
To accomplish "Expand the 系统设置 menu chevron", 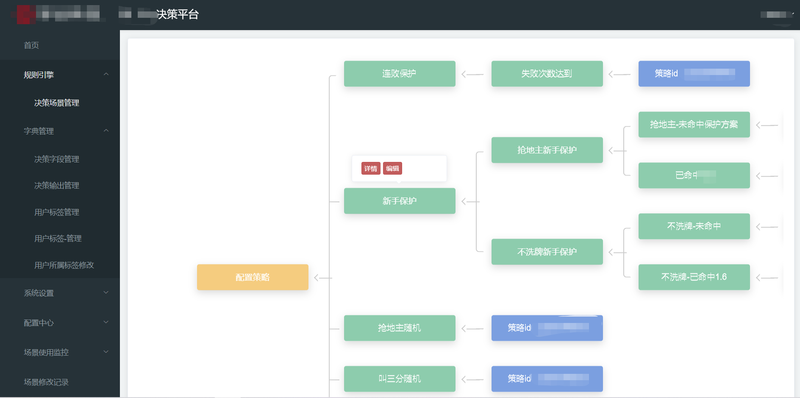I will 106,293.
